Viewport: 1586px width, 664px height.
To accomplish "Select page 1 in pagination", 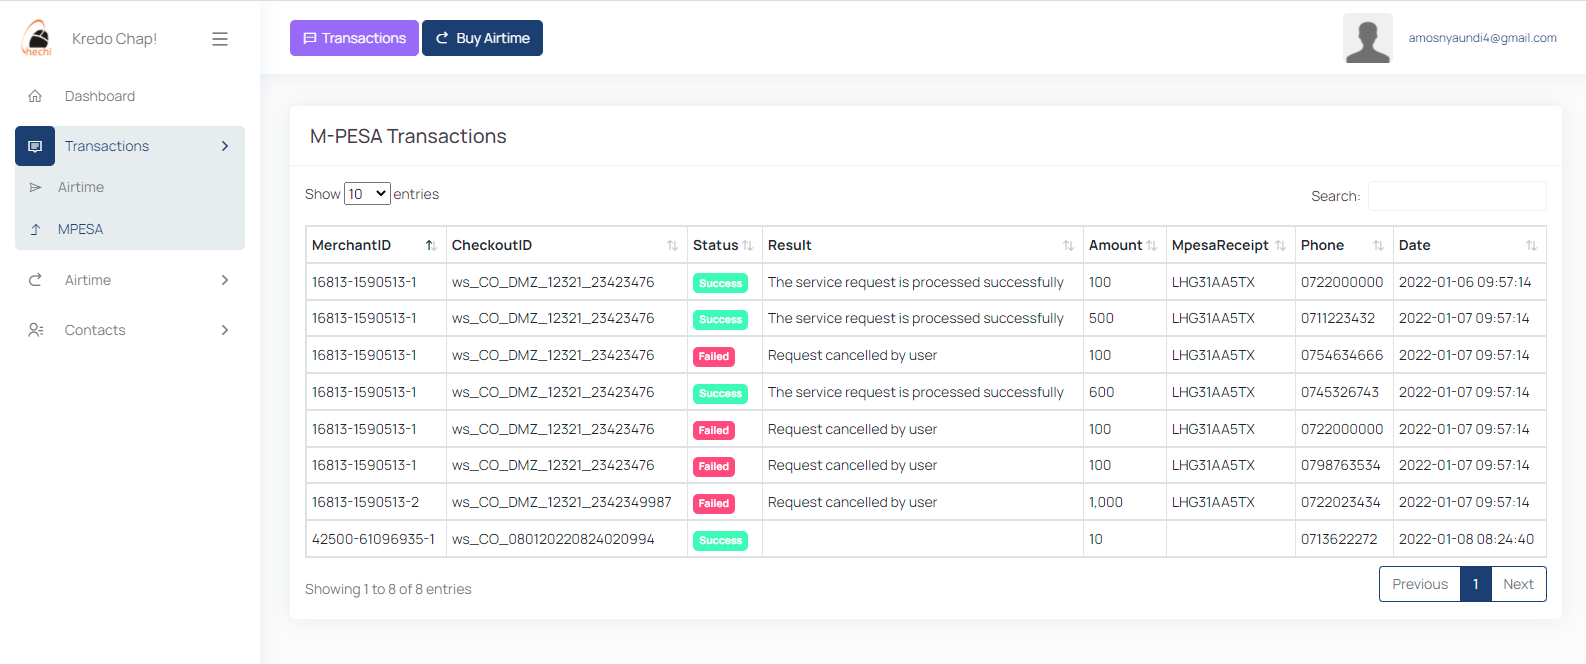I will click(1475, 584).
